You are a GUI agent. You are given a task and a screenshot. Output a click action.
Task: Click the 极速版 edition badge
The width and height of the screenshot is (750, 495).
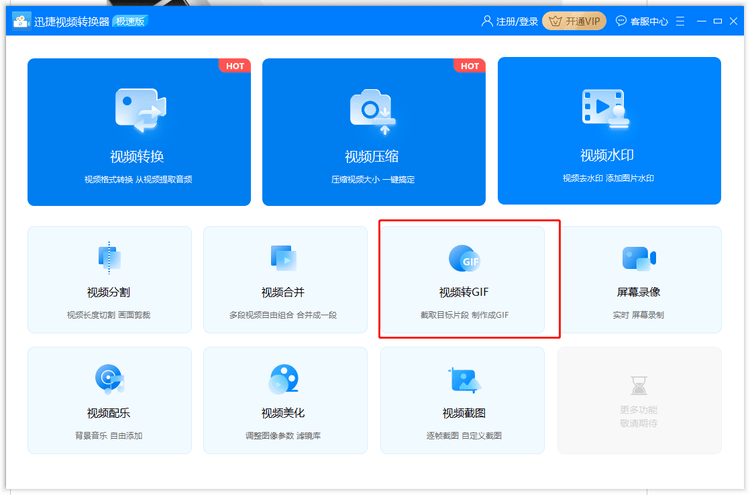pos(130,21)
